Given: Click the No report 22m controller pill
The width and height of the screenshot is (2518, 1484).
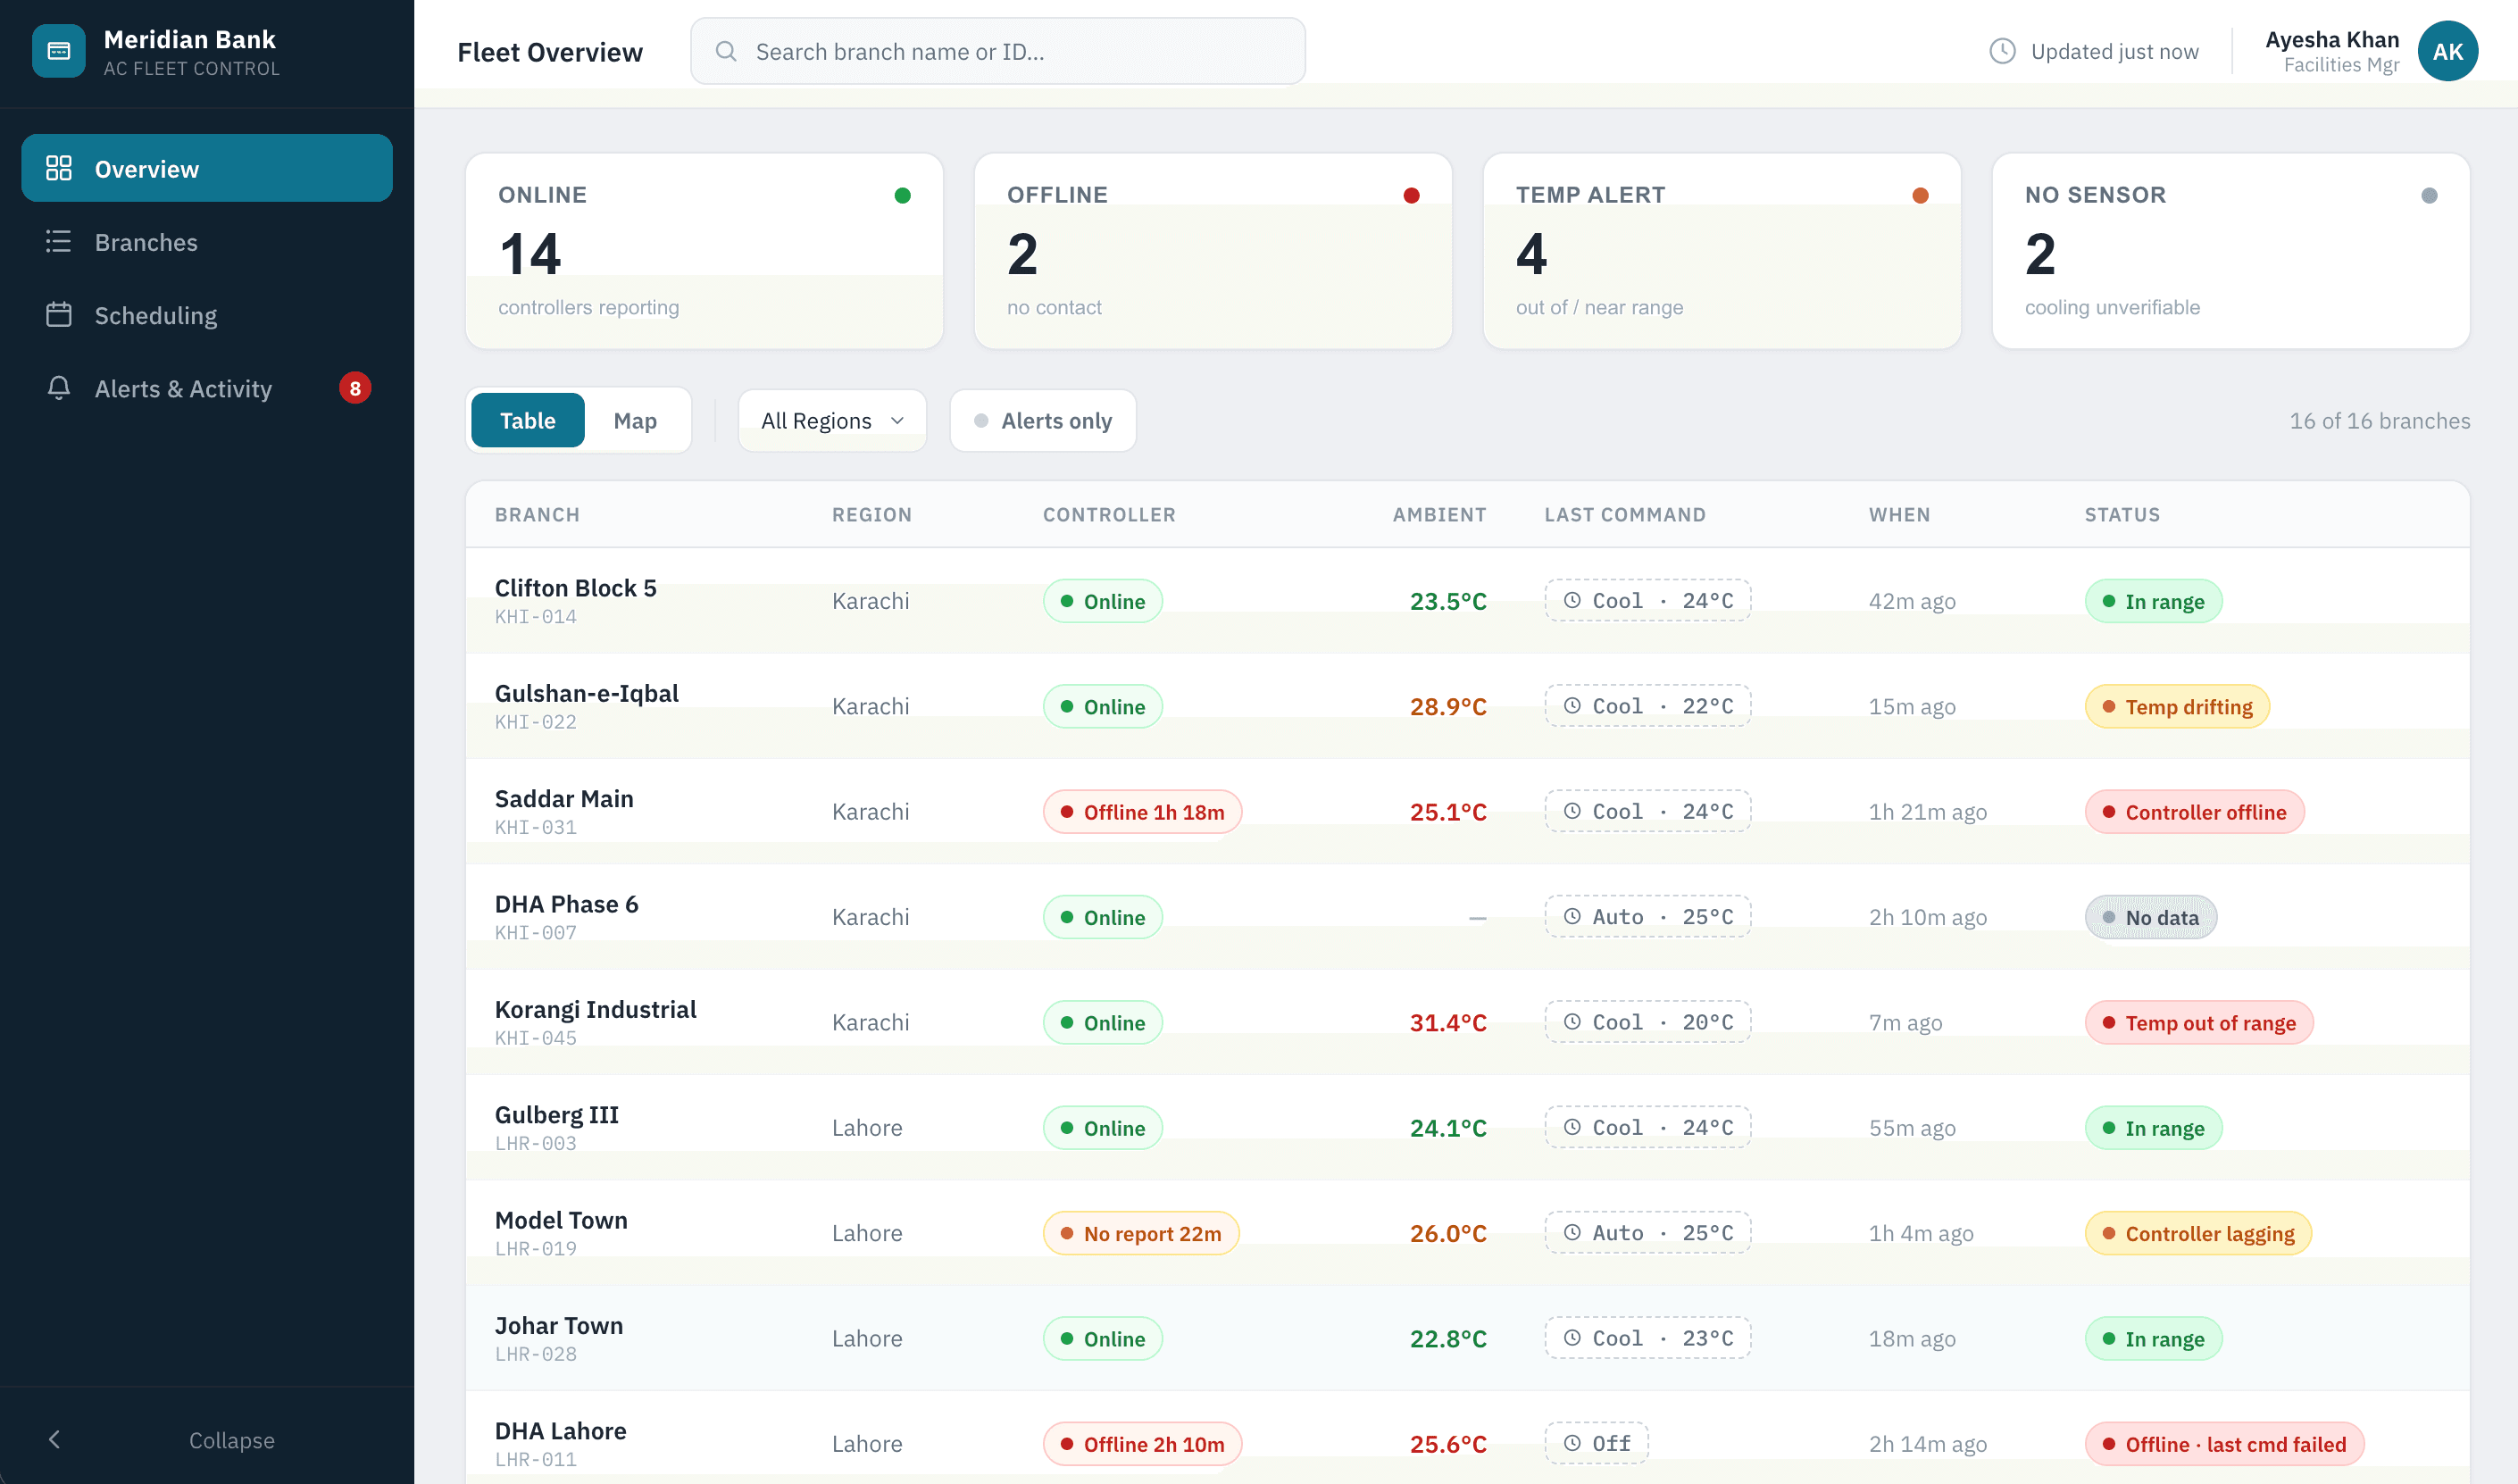Looking at the screenshot, I should click(1141, 1233).
